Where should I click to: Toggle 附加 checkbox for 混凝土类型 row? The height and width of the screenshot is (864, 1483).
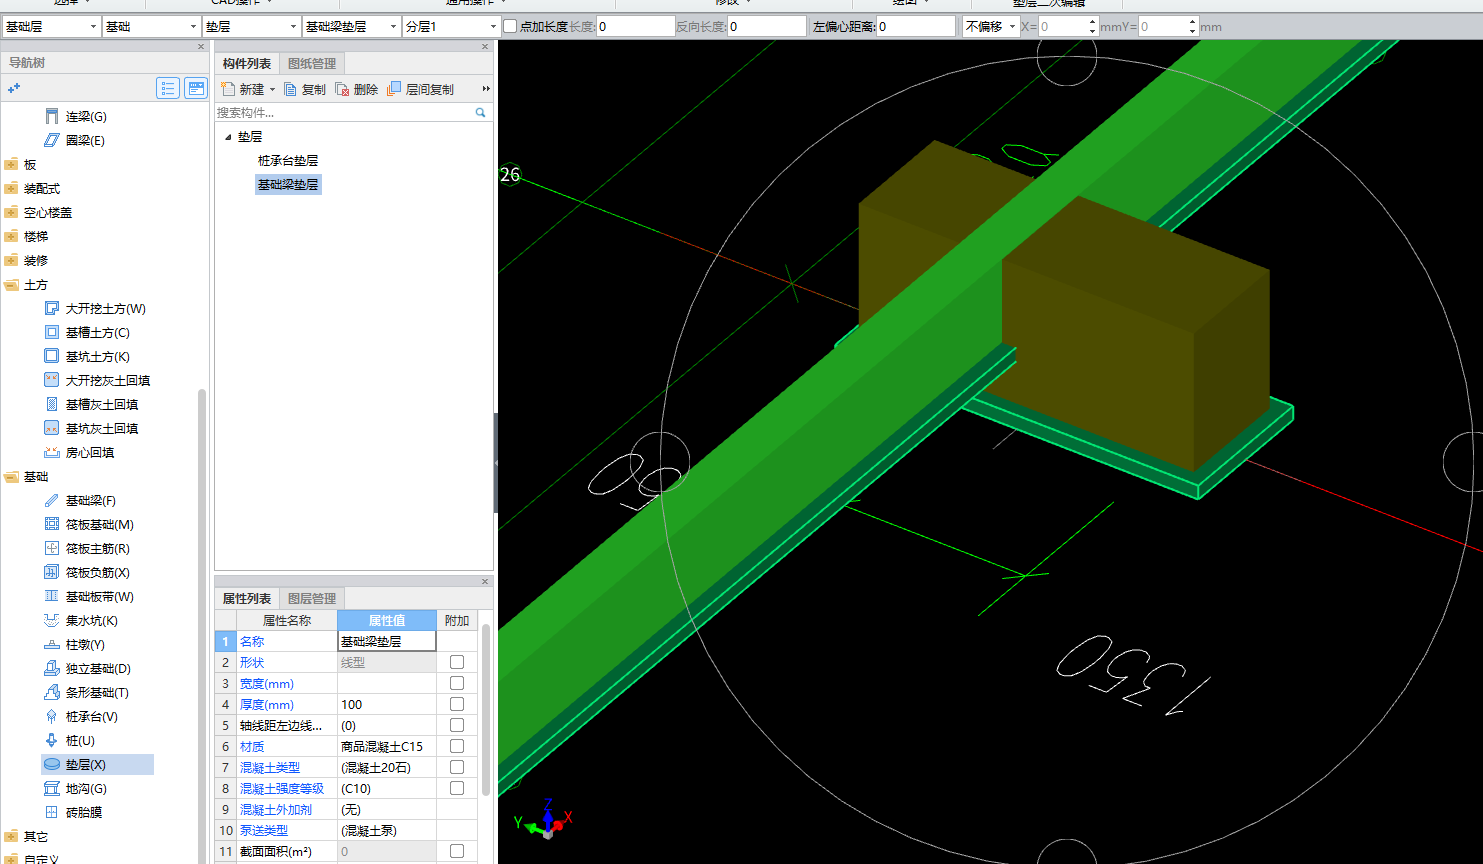[457, 767]
